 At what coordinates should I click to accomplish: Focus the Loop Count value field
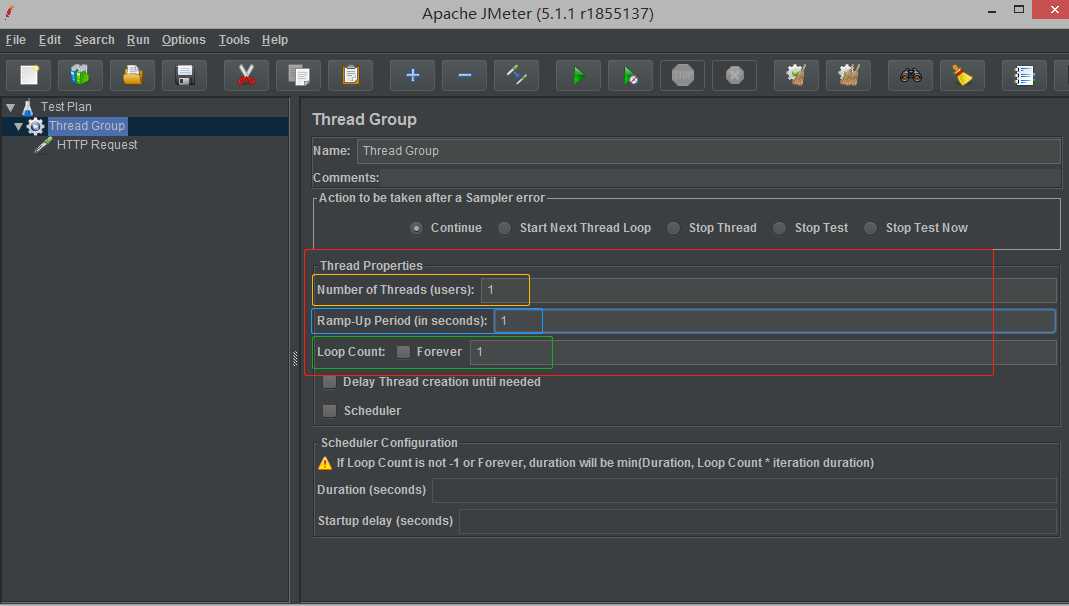[764, 352]
